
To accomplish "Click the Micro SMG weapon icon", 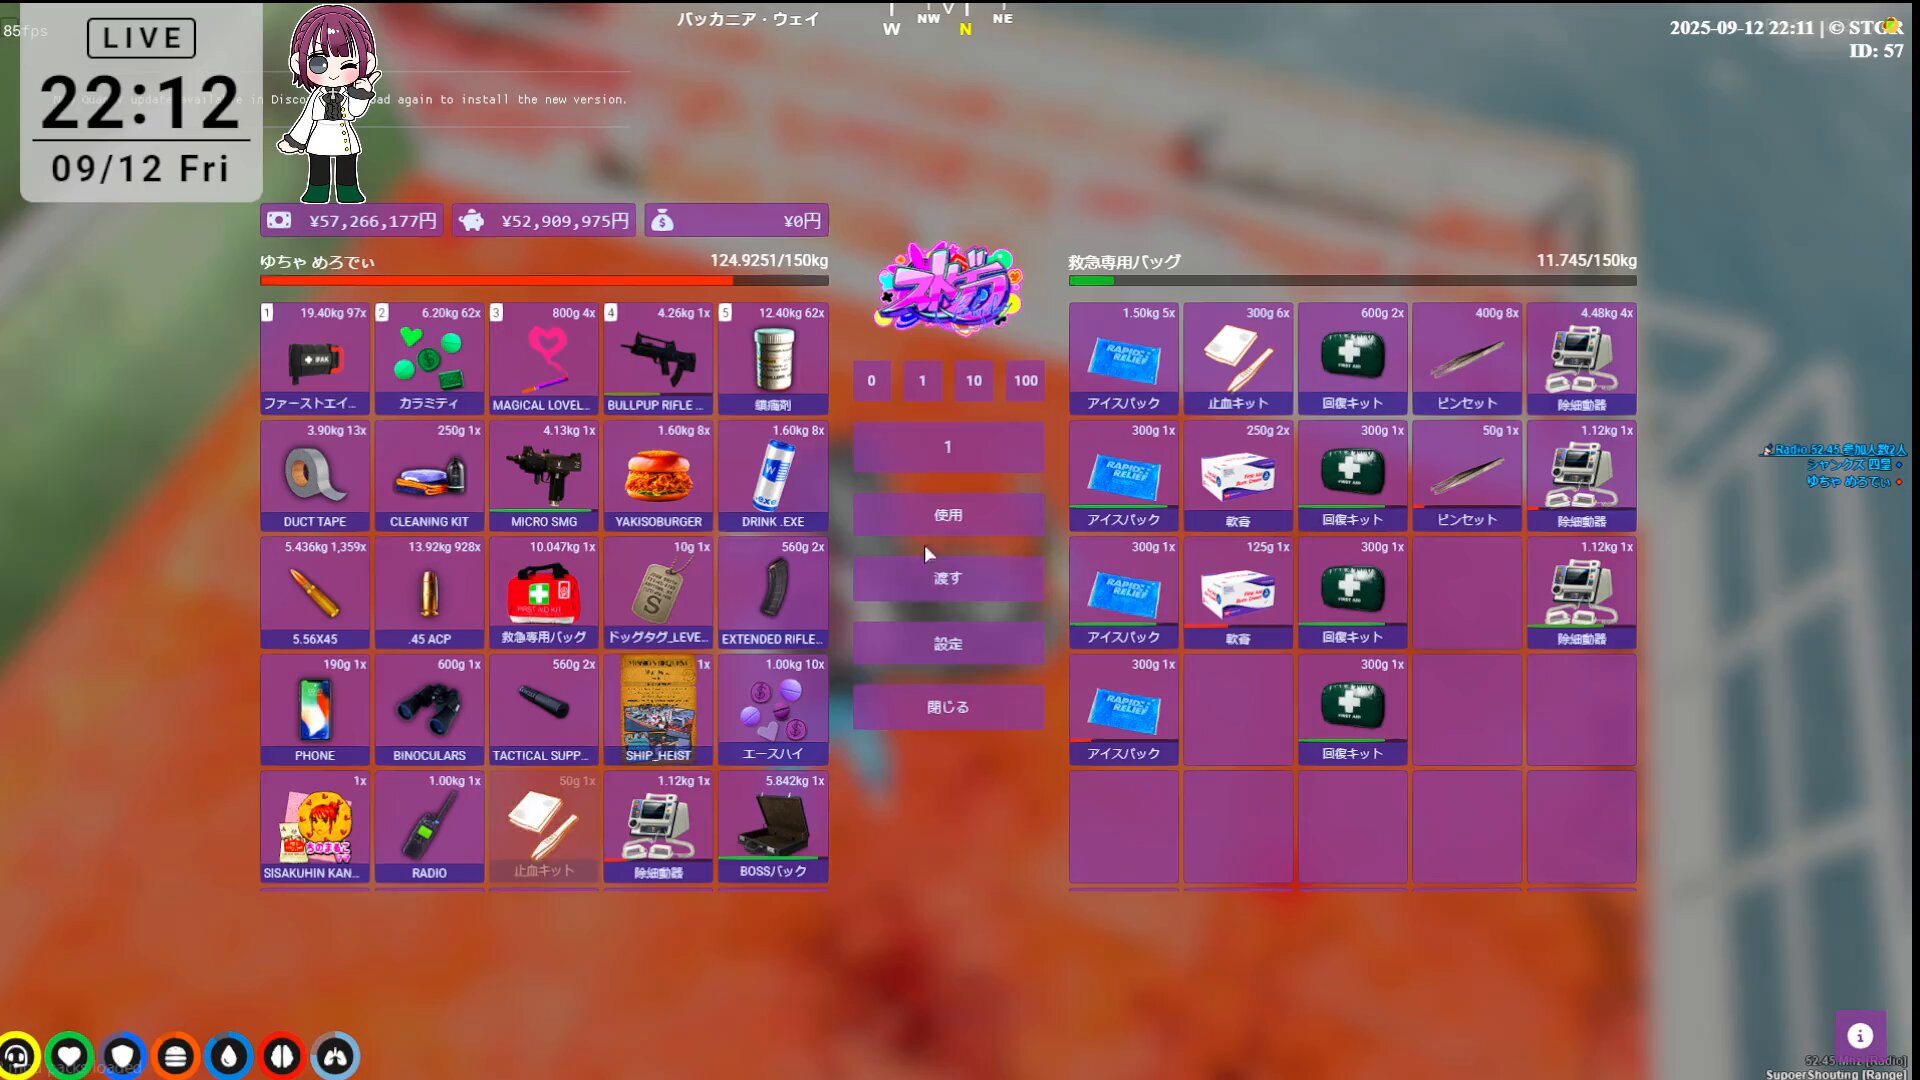I will pos(543,475).
